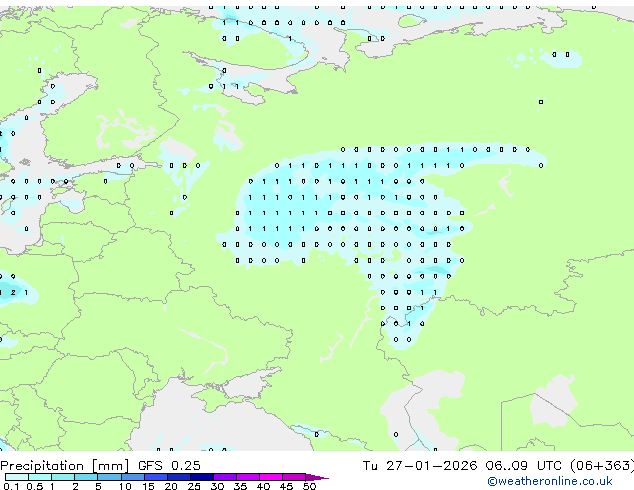Open the weatheronline.co.uk copyright link
The image size is (634, 490).
pos(550,481)
